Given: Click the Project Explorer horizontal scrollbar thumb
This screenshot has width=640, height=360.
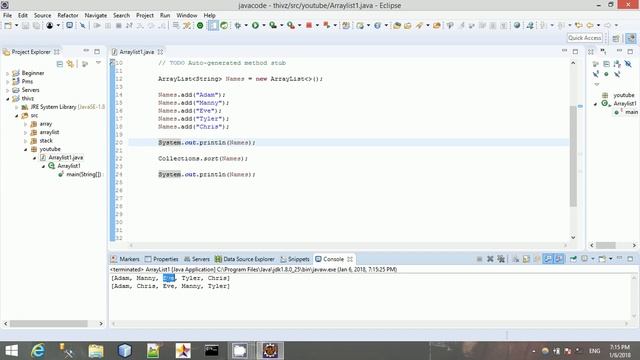Looking at the screenshot, I should 49,324.
